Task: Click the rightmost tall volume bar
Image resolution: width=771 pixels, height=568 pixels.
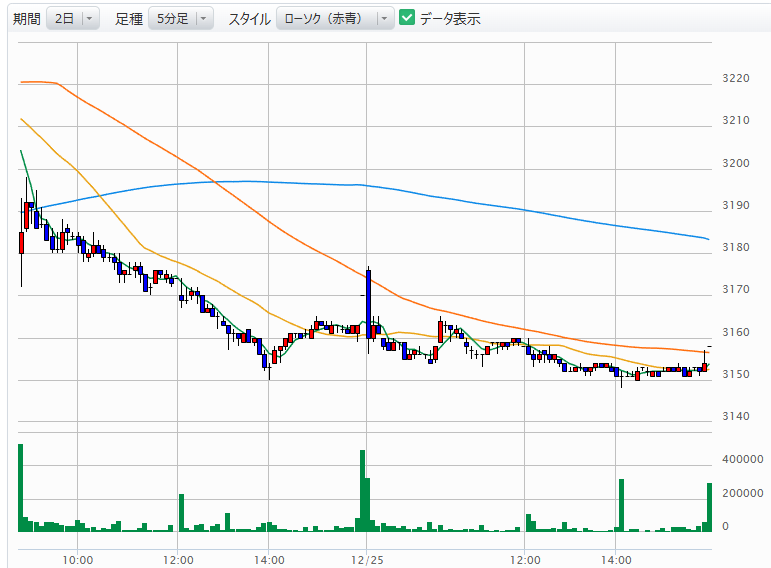Action: [x=709, y=506]
